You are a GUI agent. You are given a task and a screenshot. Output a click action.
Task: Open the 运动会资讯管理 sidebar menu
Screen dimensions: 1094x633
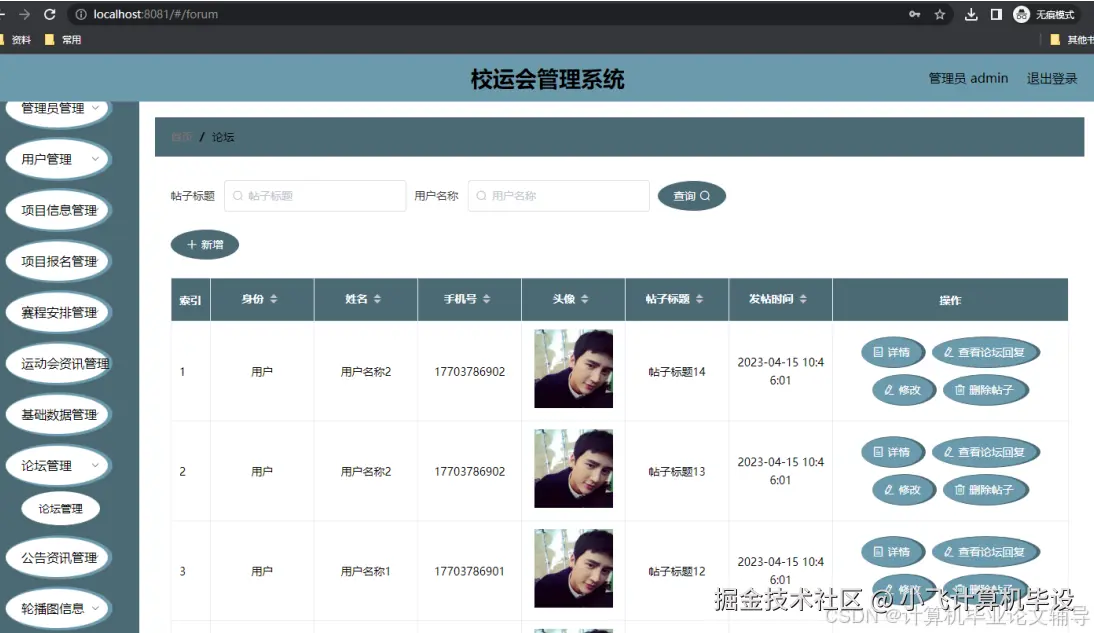[x=58, y=363]
